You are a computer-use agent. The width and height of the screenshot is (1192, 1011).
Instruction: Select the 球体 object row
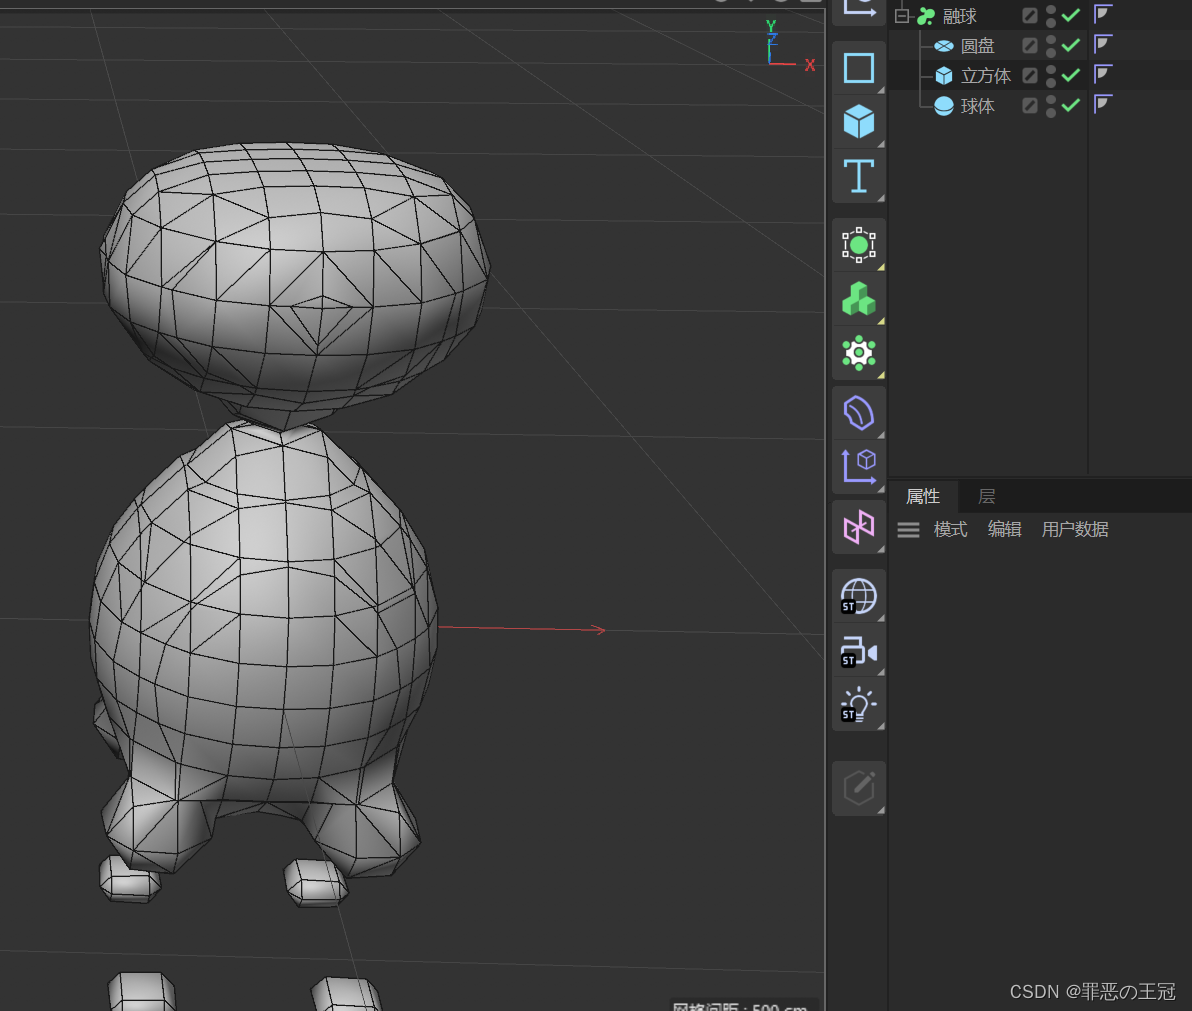pyautogui.click(x=978, y=106)
